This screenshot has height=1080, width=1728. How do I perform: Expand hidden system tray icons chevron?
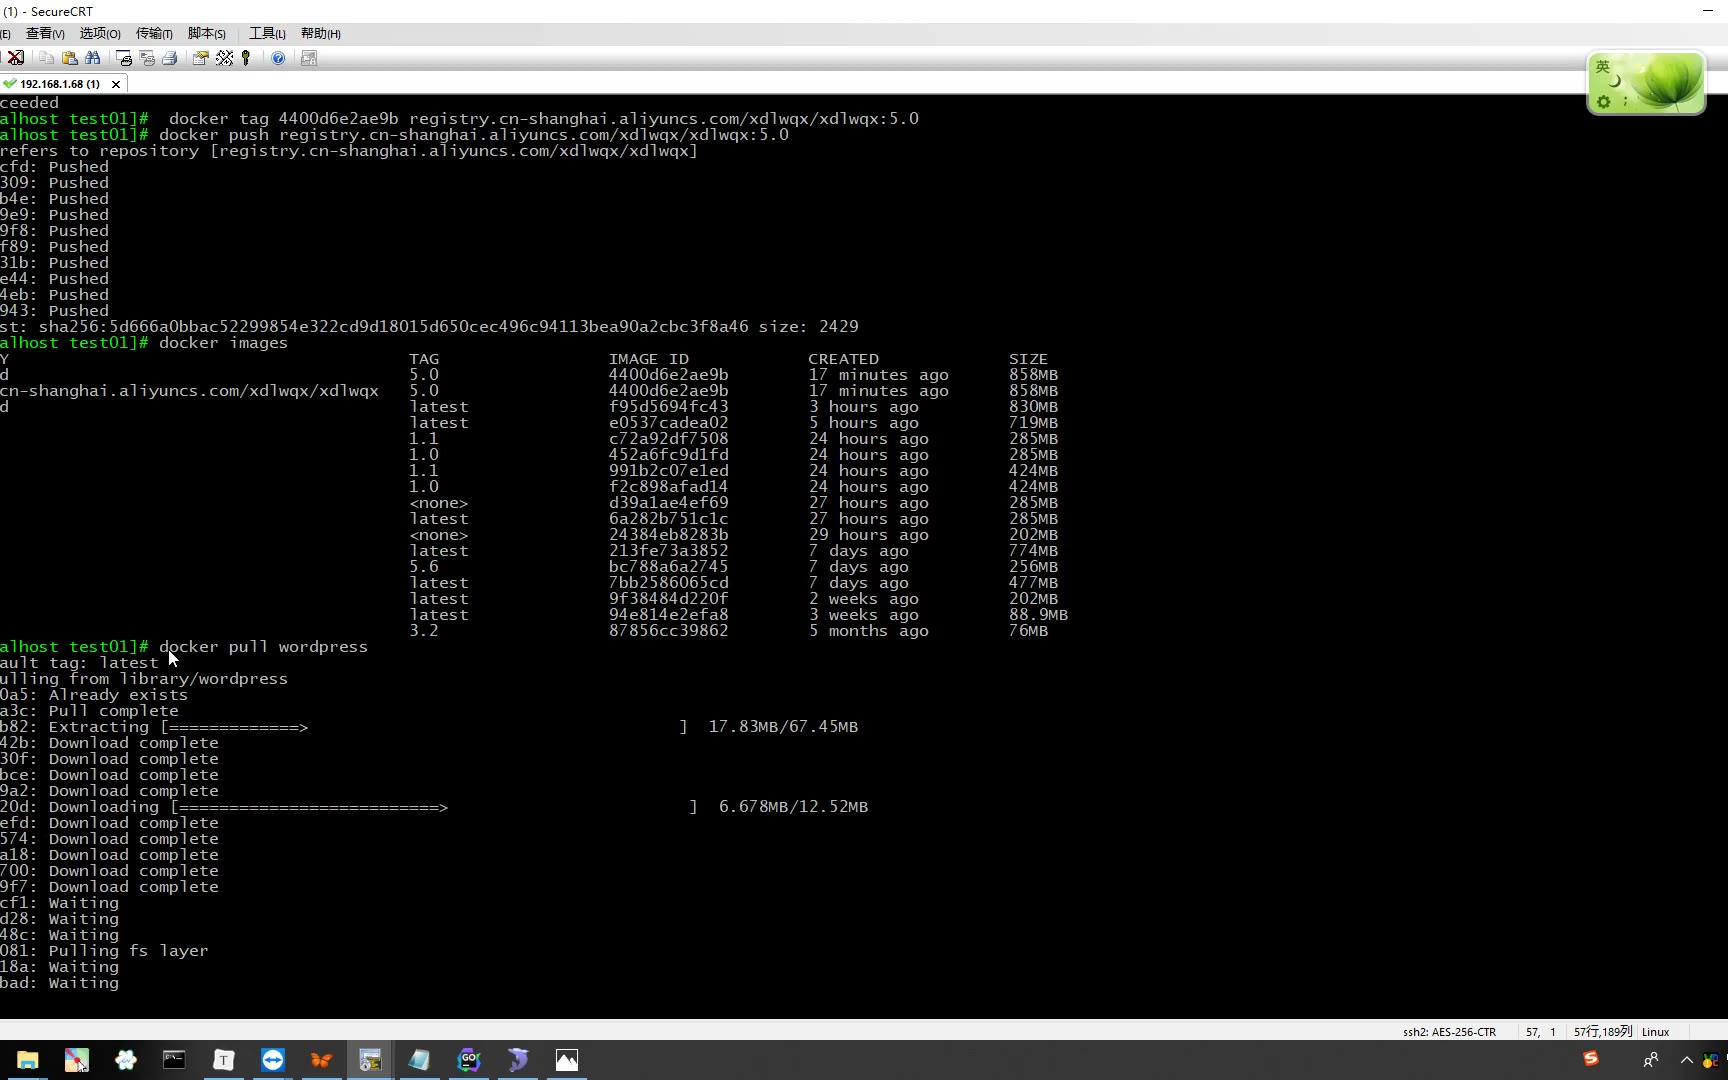[1687, 1060]
